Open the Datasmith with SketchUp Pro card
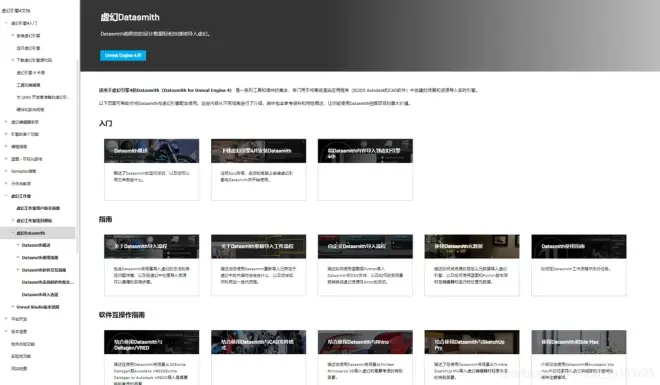The height and width of the screenshot is (385, 660). 472,357
